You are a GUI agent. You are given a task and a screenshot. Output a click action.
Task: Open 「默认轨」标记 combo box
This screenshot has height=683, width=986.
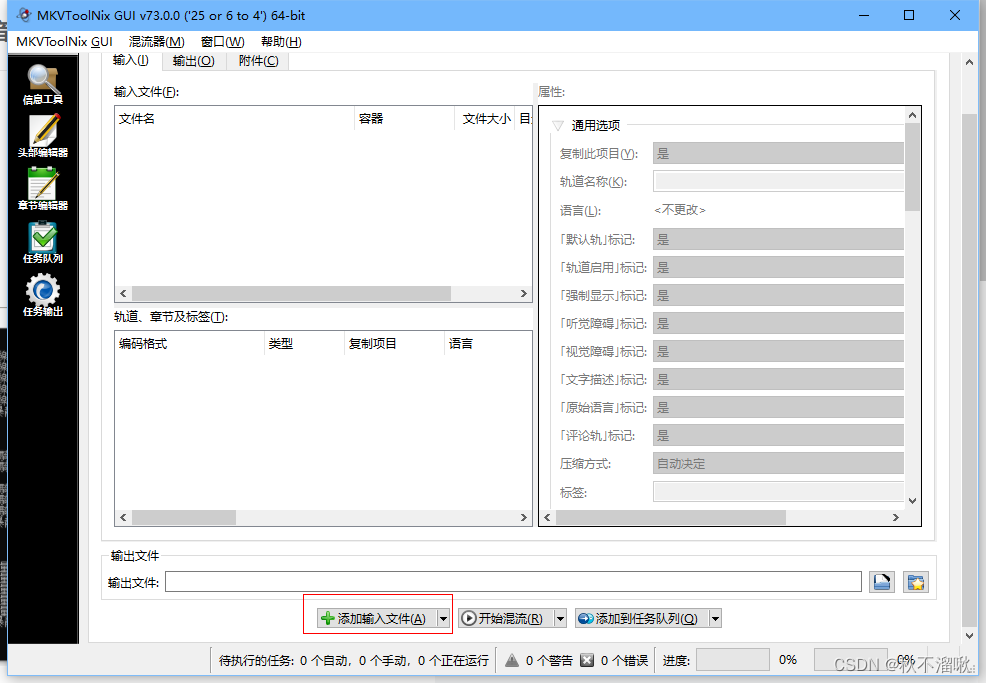778,239
